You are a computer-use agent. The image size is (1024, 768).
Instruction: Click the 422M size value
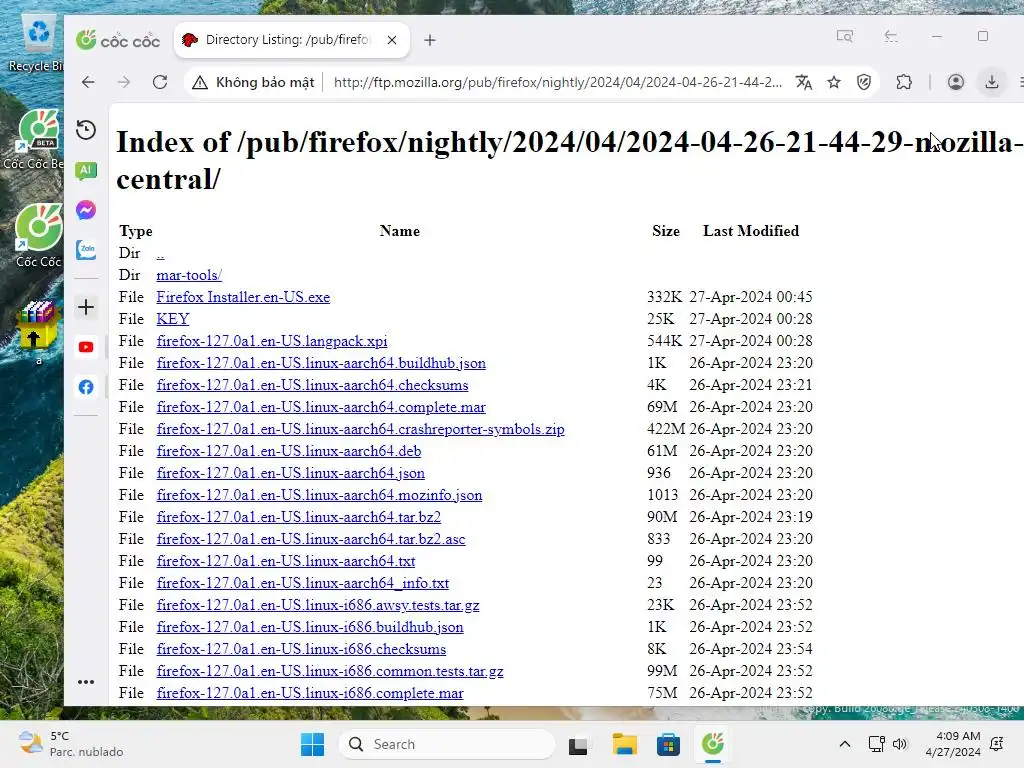coord(665,429)
